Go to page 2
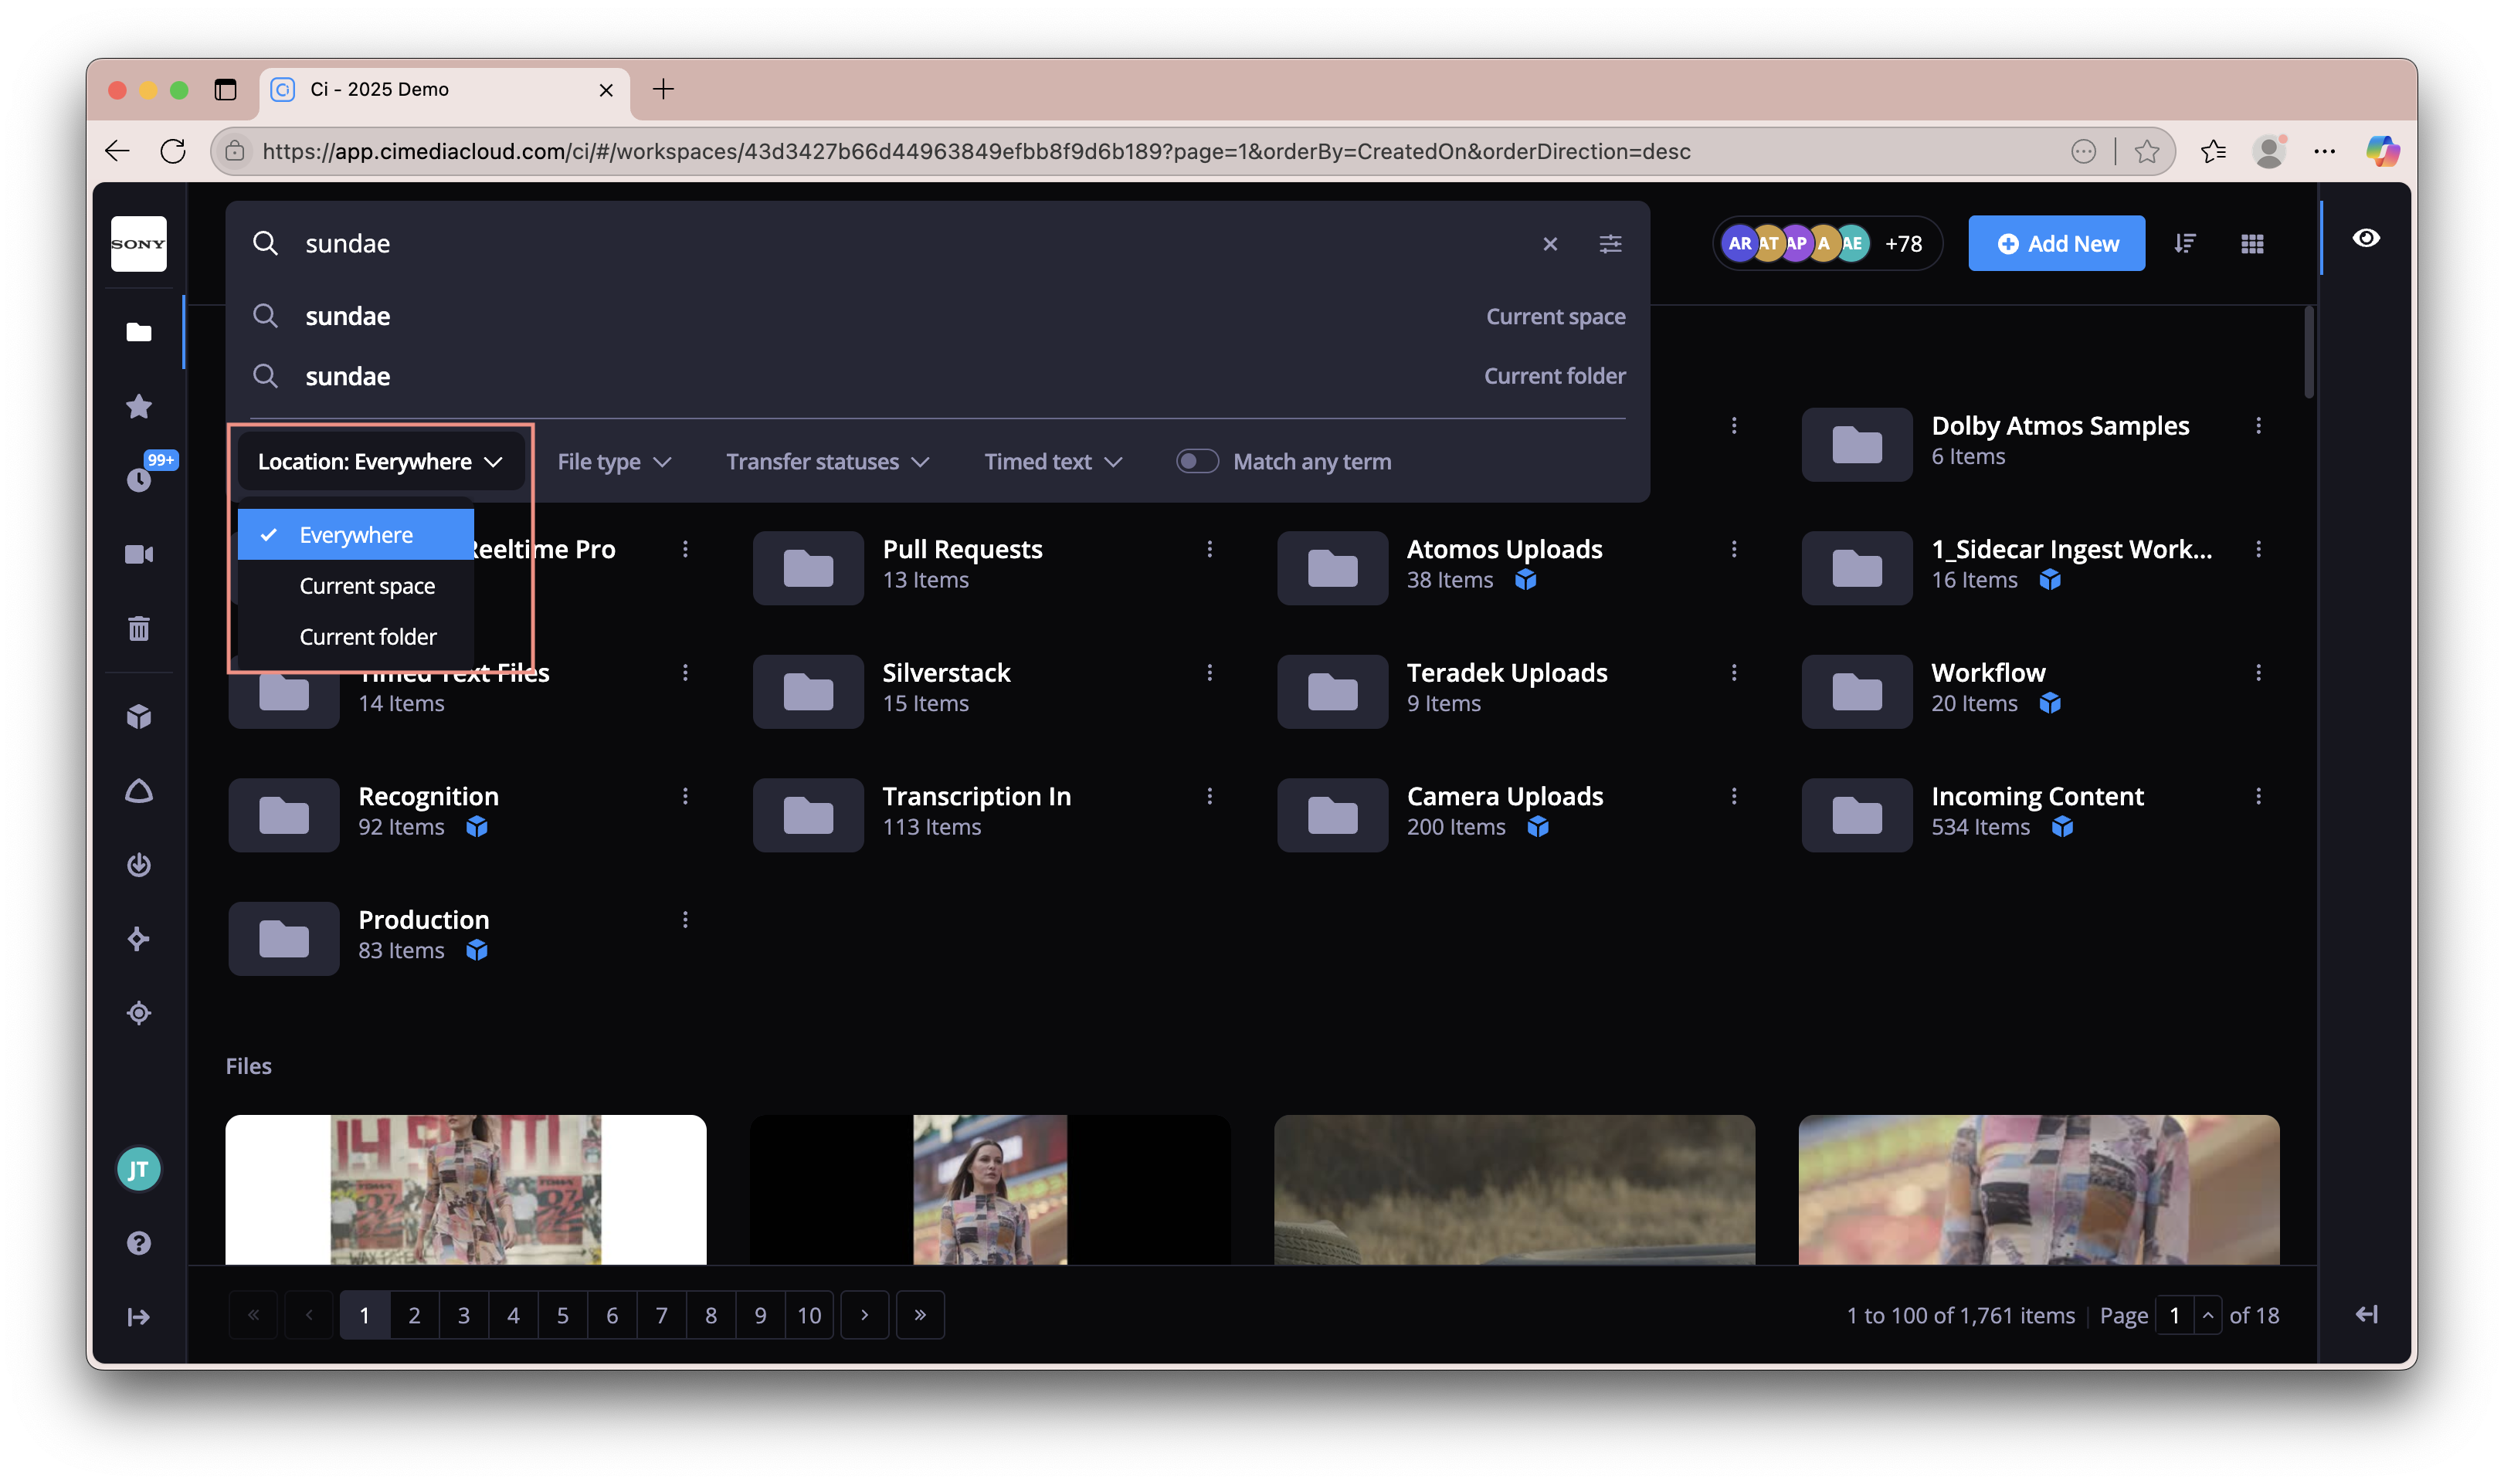Screen dimensions: 2504x1484 point(414,1315)
